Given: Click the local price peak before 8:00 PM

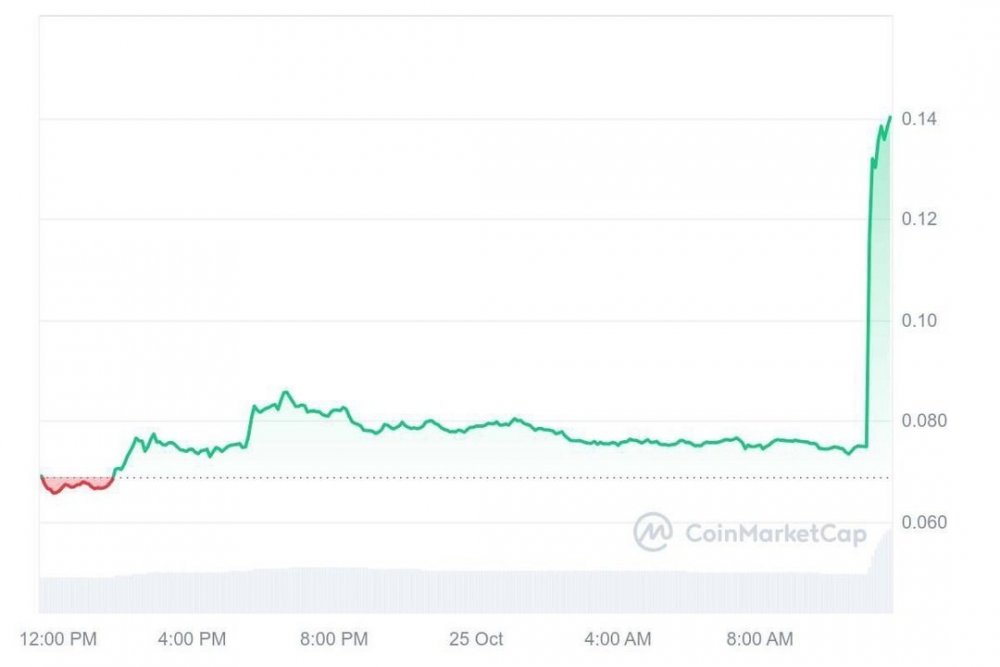Looking at the screenshot, I should [x=286, y=392].
